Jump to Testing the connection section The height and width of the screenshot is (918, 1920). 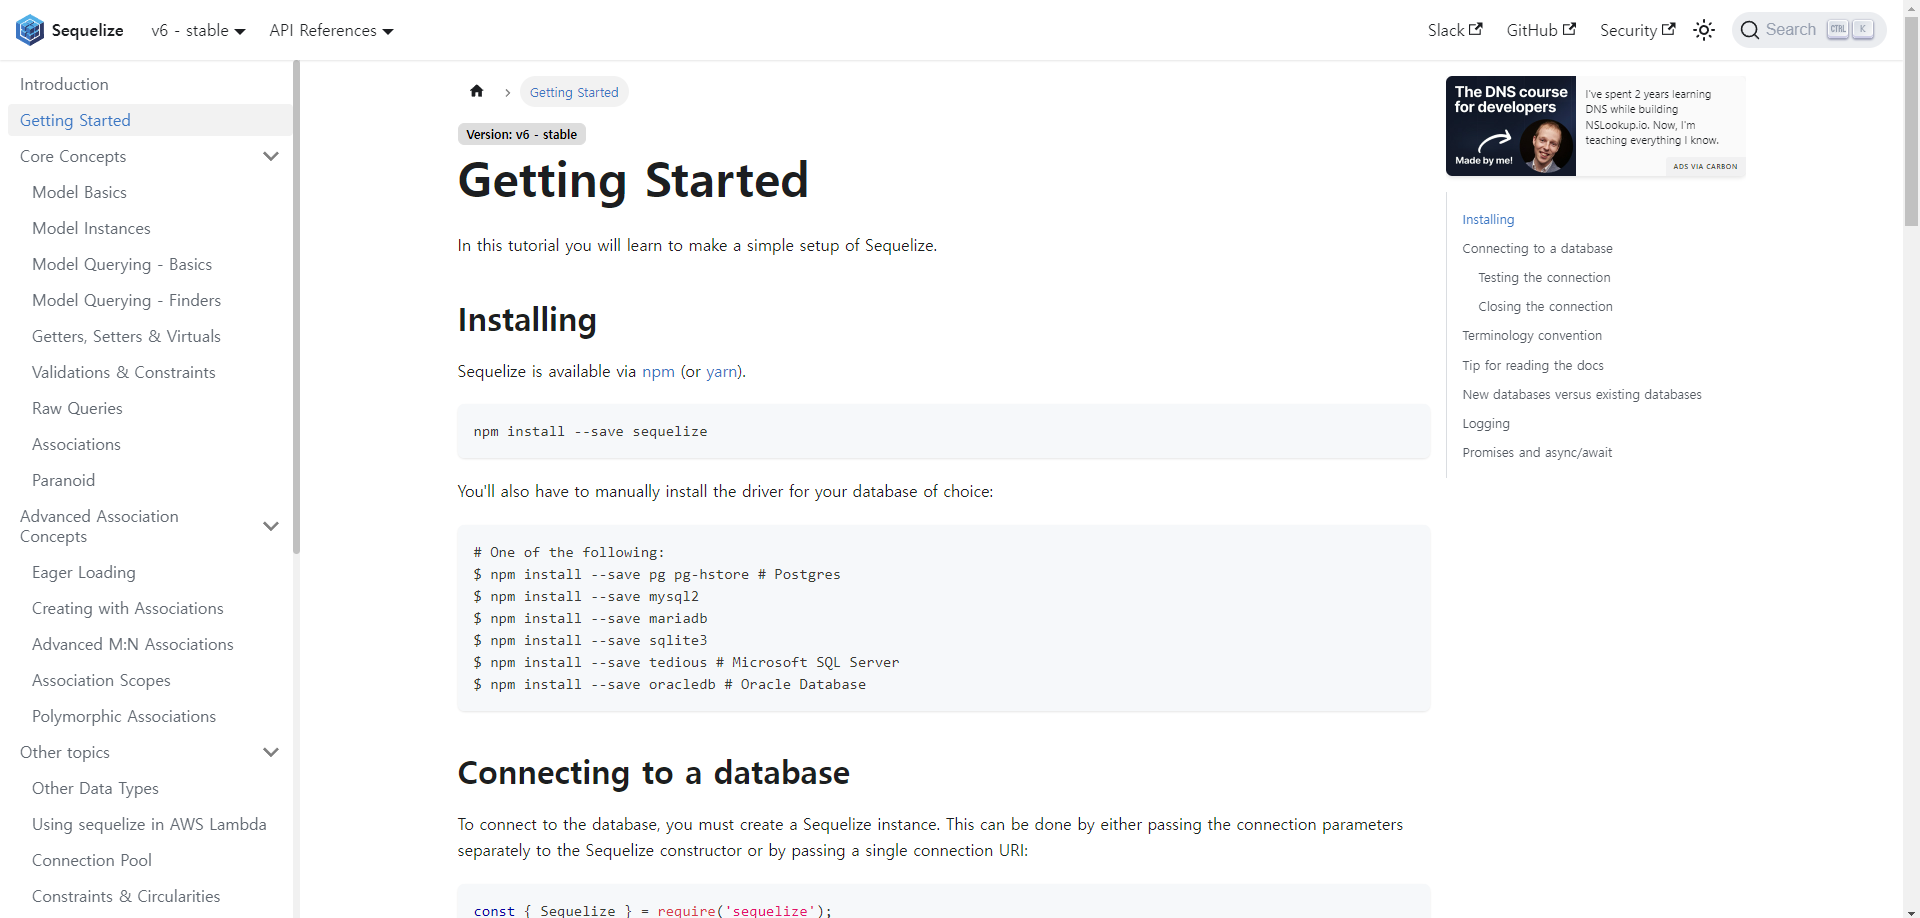click(x=1544, y=277)
